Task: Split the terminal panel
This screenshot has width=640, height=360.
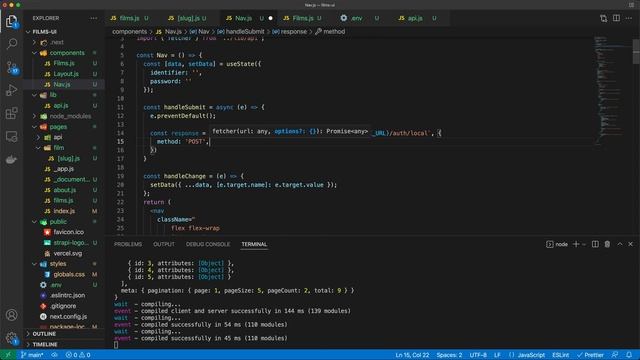Action: (595, 244)
